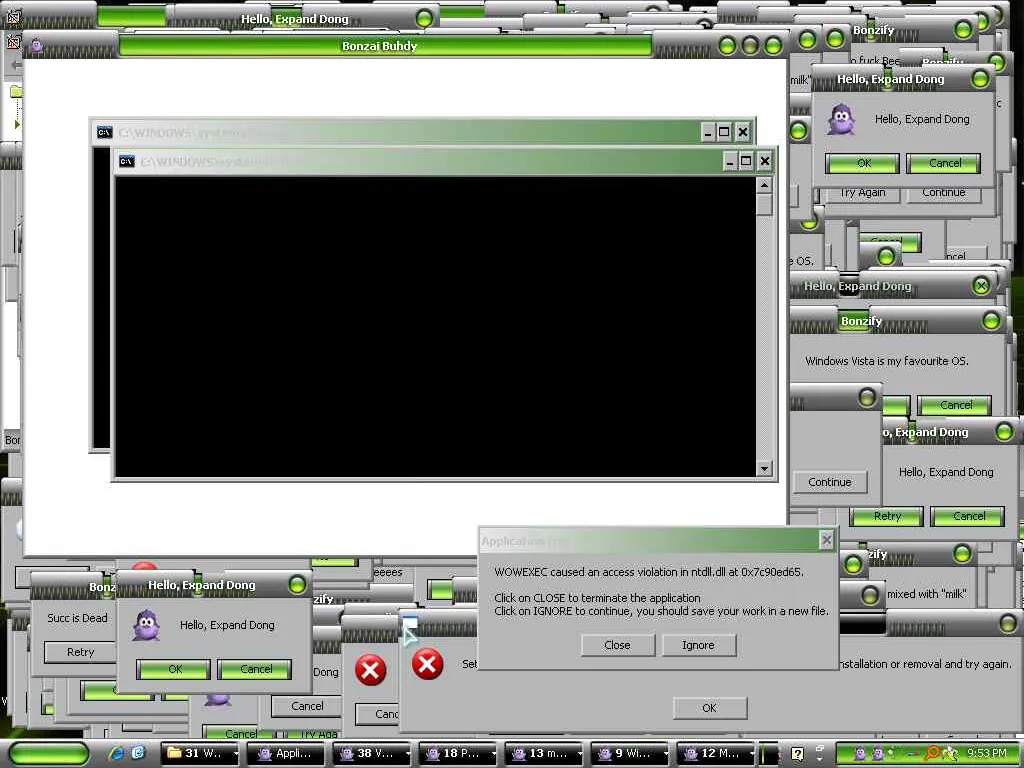Click Retry in the Succ is Dead dialog

pos(80,652)
